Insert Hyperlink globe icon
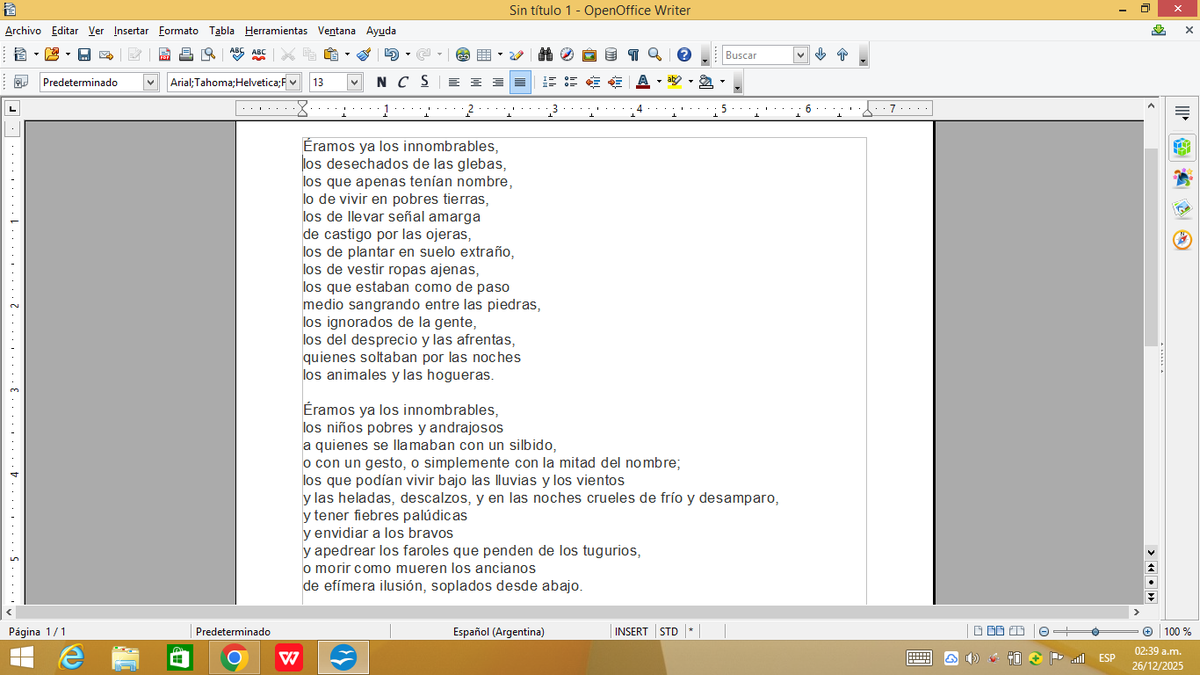This screenshot has width=1200, height=675. 462,55
